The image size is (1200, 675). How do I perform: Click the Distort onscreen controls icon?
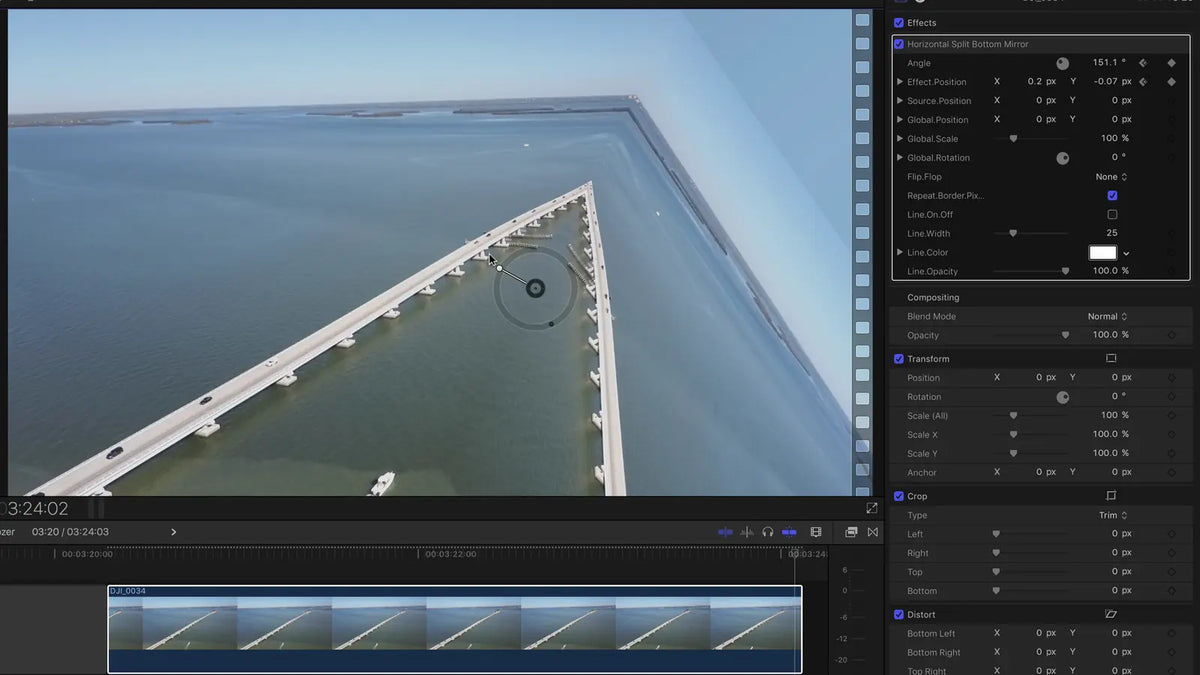[x=1111, y=614]
